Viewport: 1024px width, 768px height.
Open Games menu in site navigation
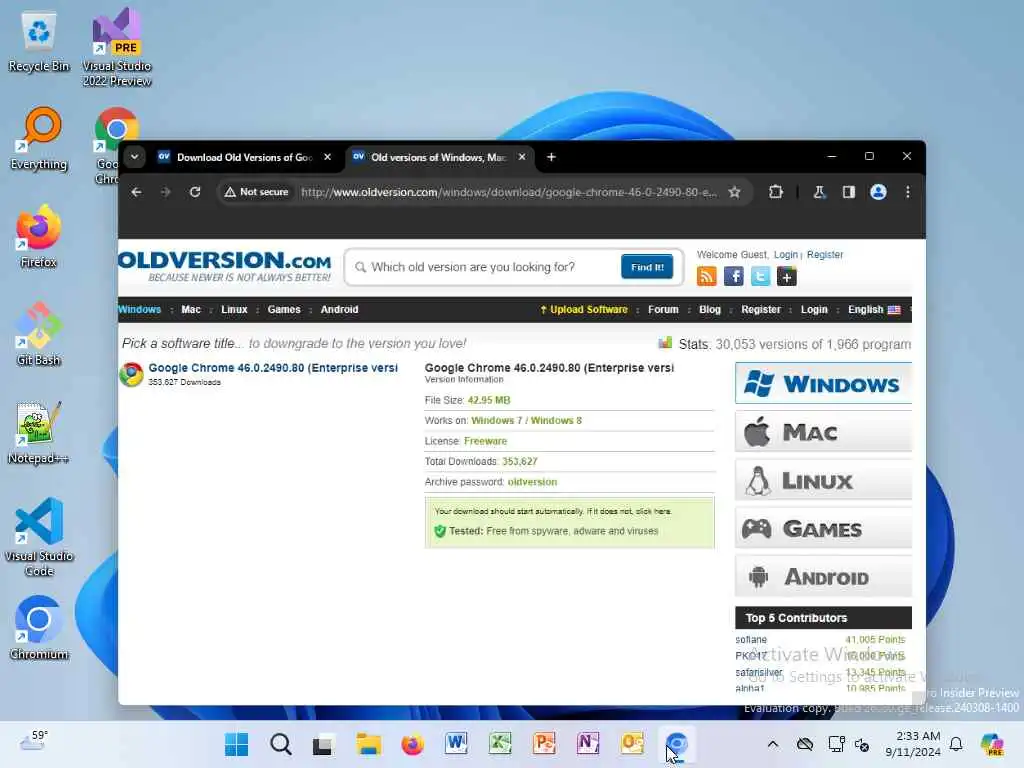coord(283,310)
